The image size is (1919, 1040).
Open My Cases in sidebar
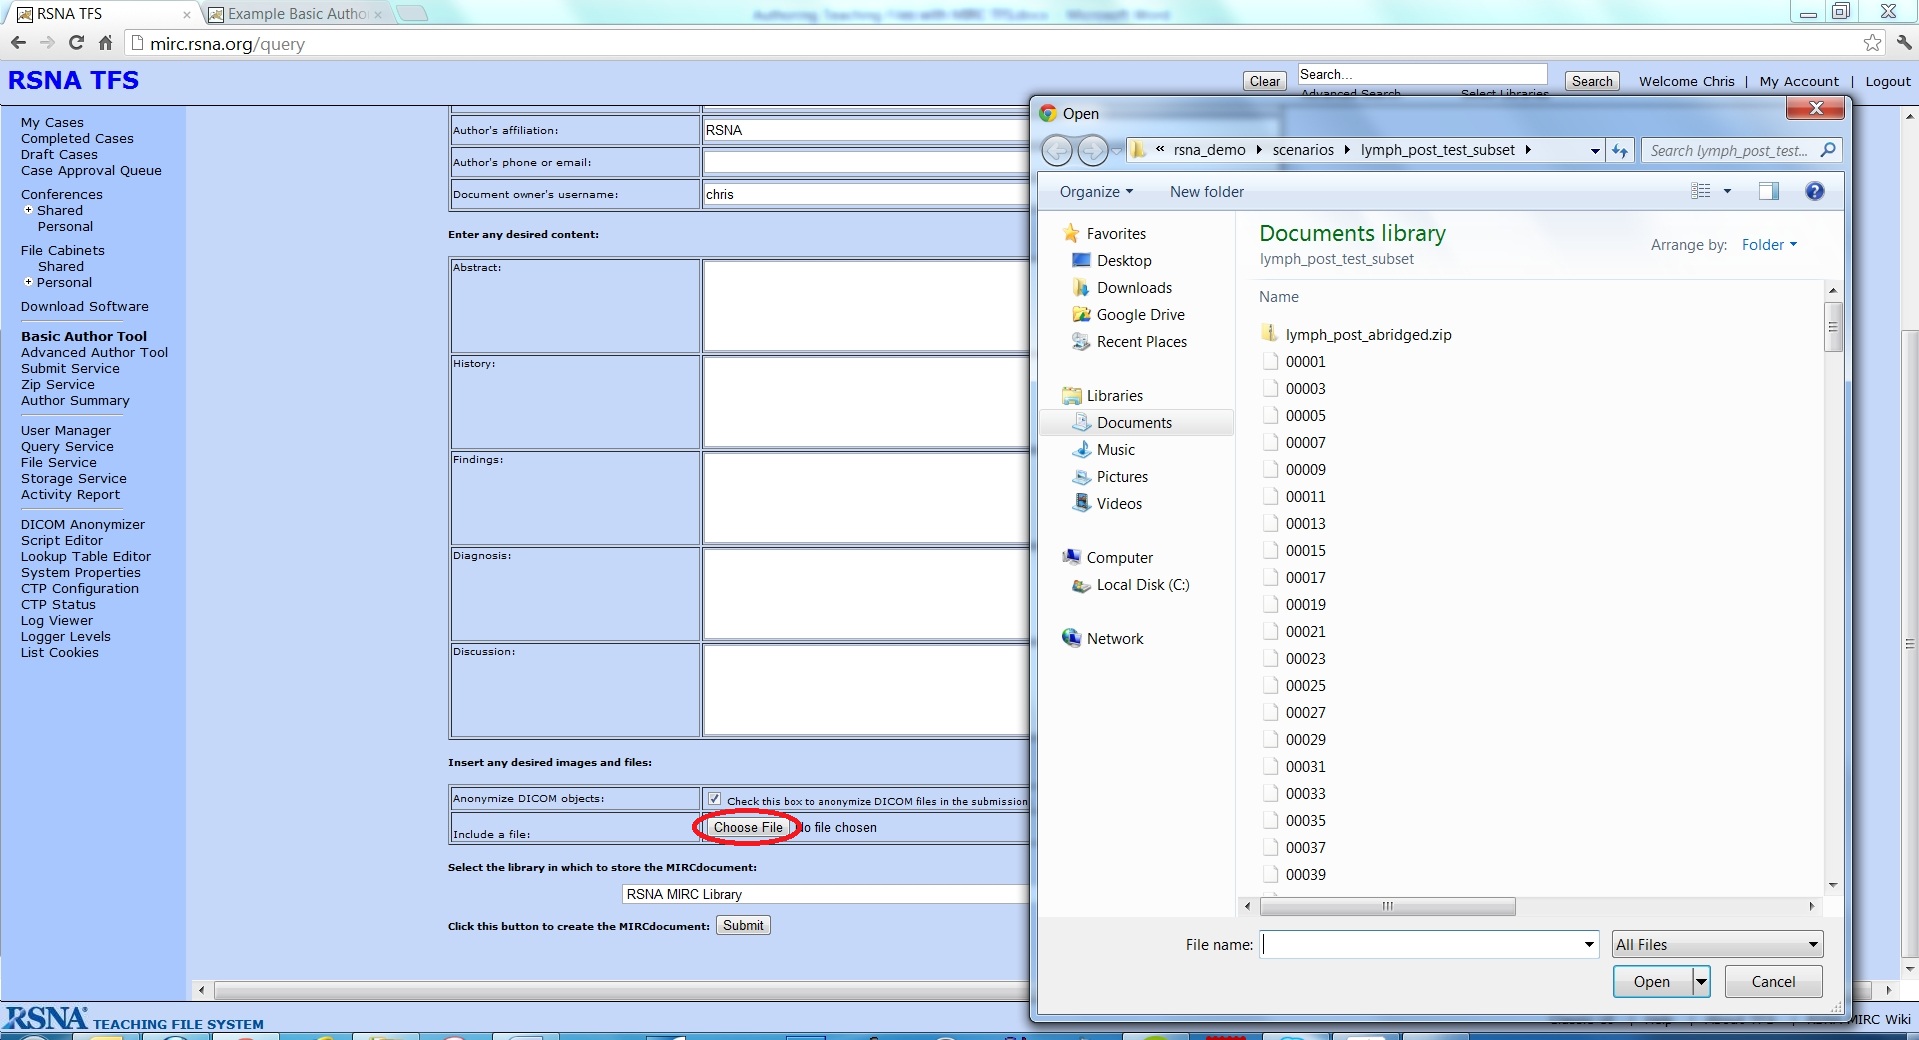tap(52, 123)
